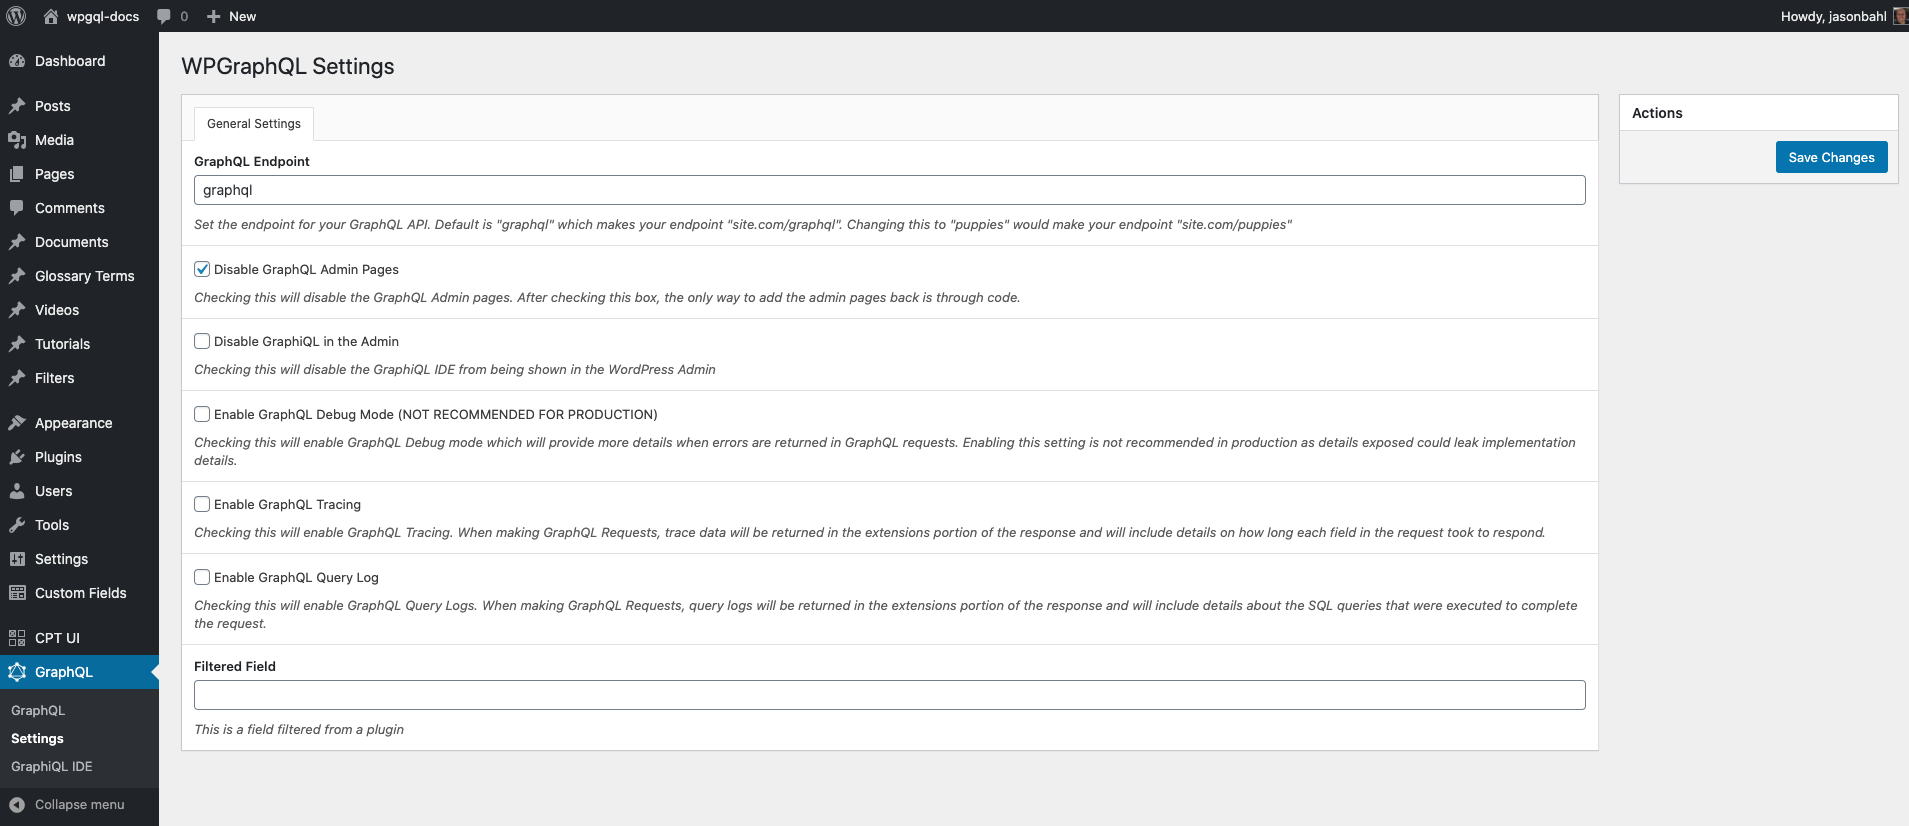Enable GraphQL Tracing checkbox
This screenshot has height=826, width=1909.
pyautogui.click(x=202, y=504)
